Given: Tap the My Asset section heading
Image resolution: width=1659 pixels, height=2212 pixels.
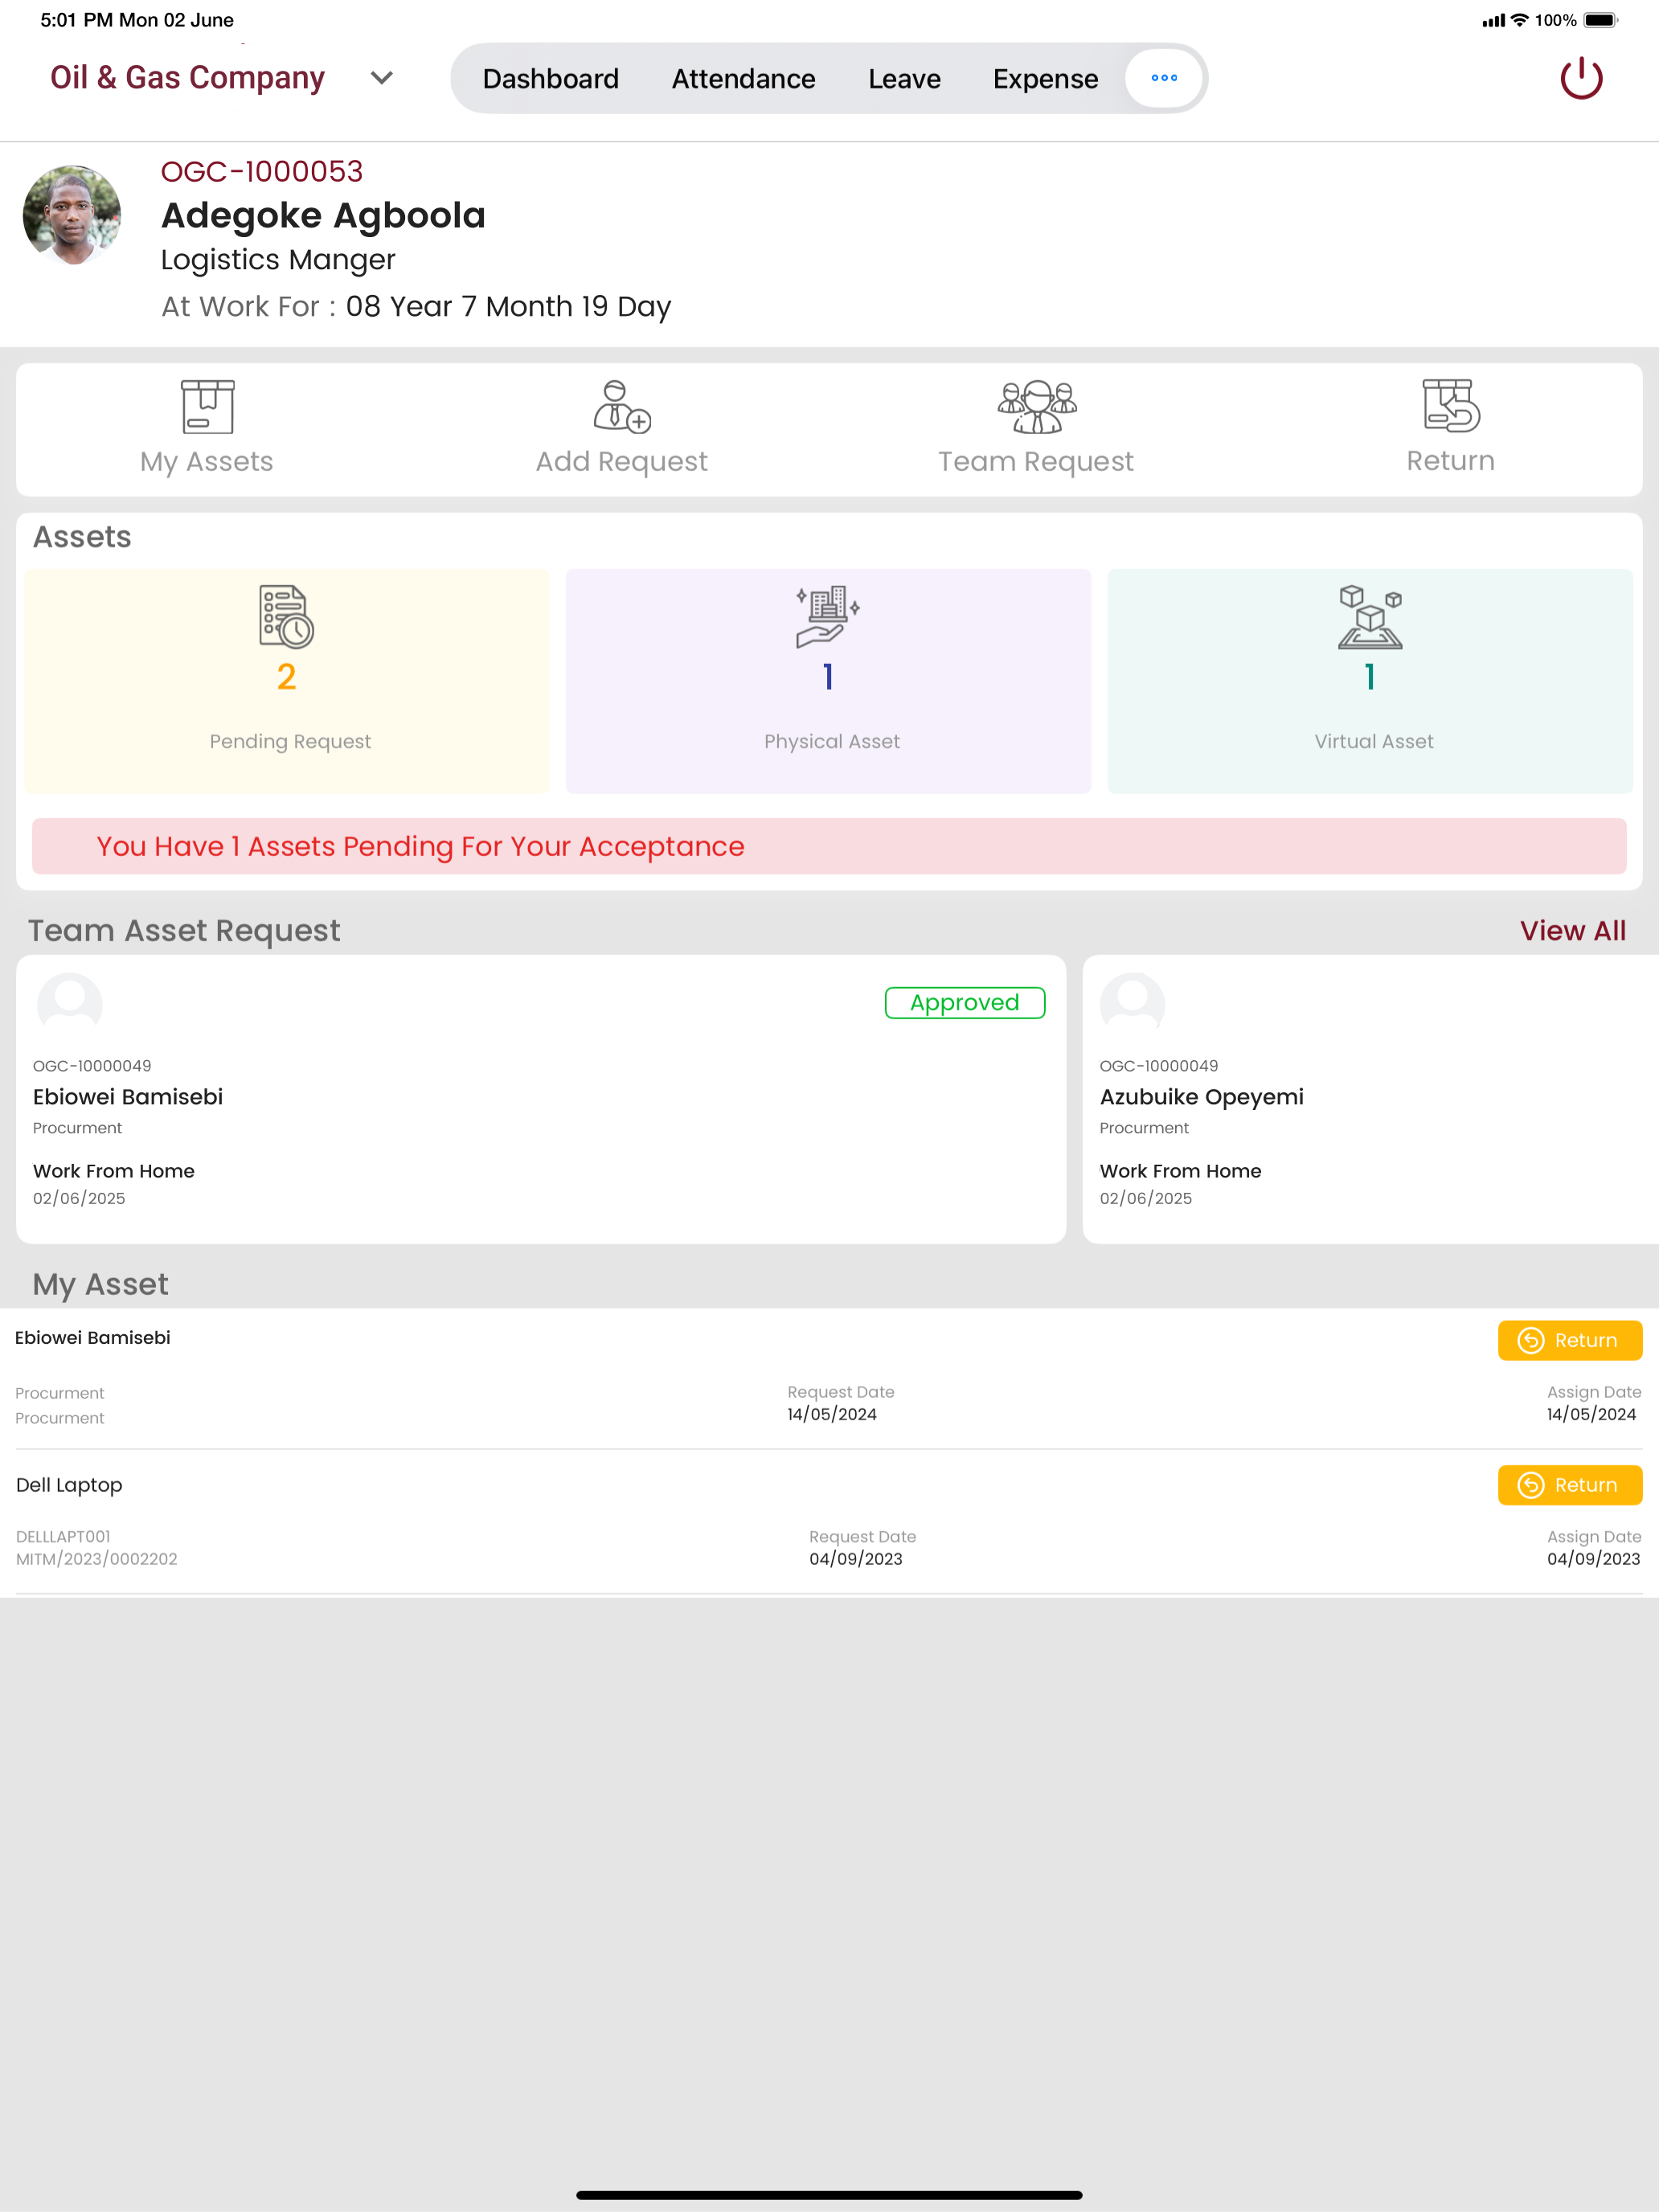Looking at the screenshot, I should click(x=100, y=1284).
